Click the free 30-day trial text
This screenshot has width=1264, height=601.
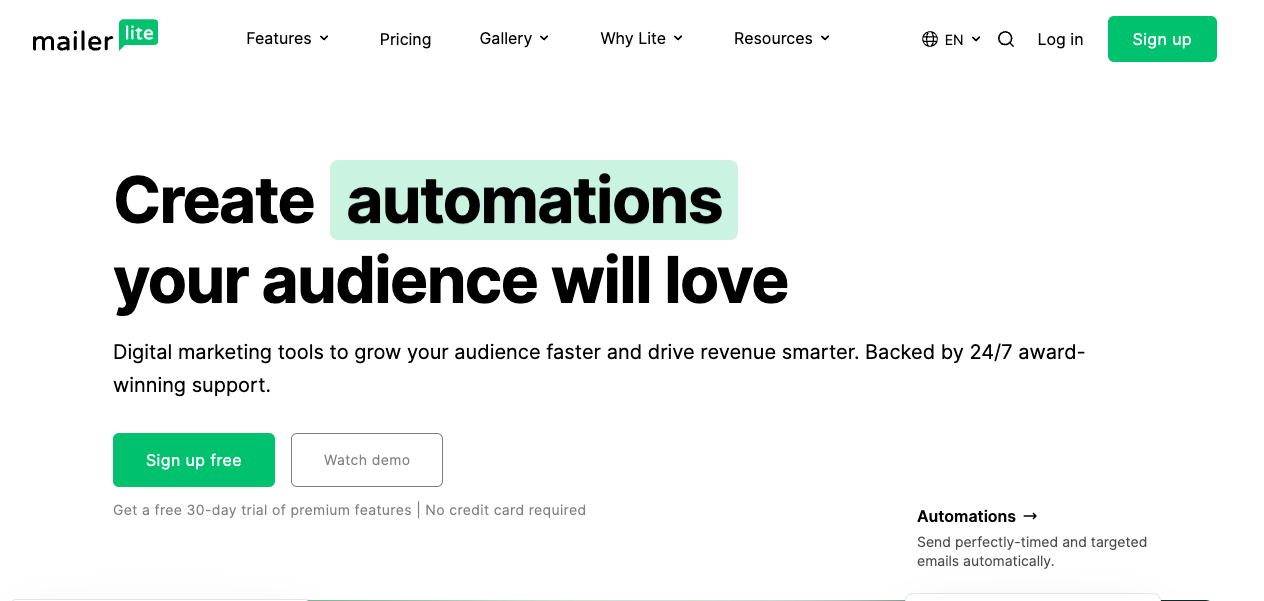pyautogui.click(x=262, y=510)
